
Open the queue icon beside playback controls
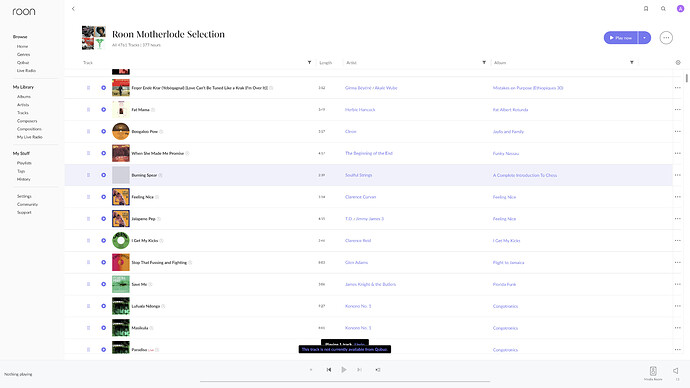tap(378, 370)
